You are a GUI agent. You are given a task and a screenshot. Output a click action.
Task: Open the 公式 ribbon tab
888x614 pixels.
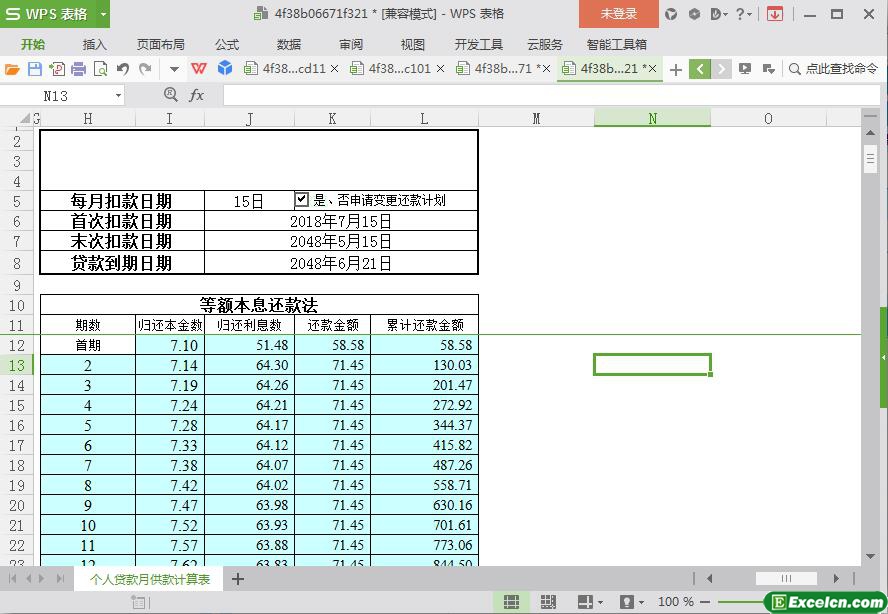[227, 44]
